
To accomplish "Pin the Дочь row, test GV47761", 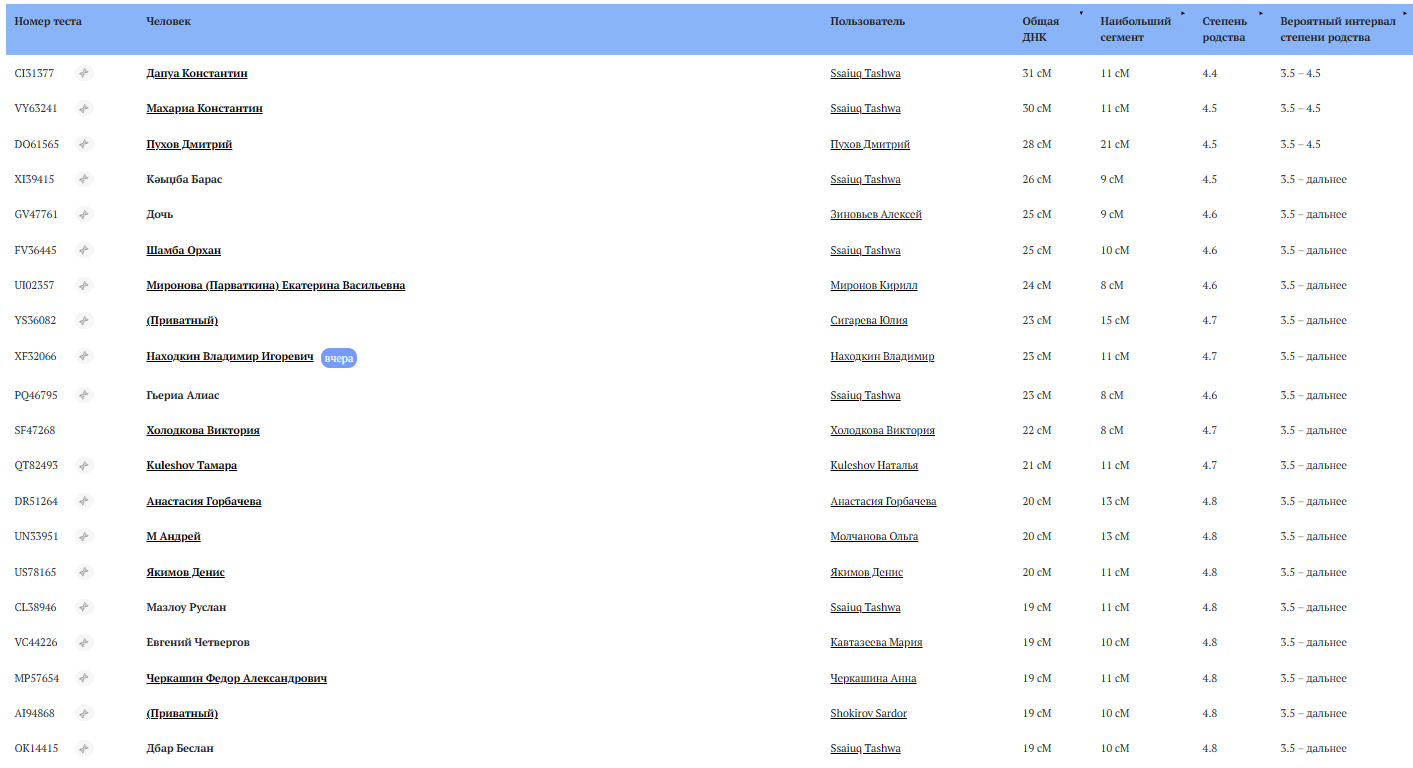I will (85, 214).
